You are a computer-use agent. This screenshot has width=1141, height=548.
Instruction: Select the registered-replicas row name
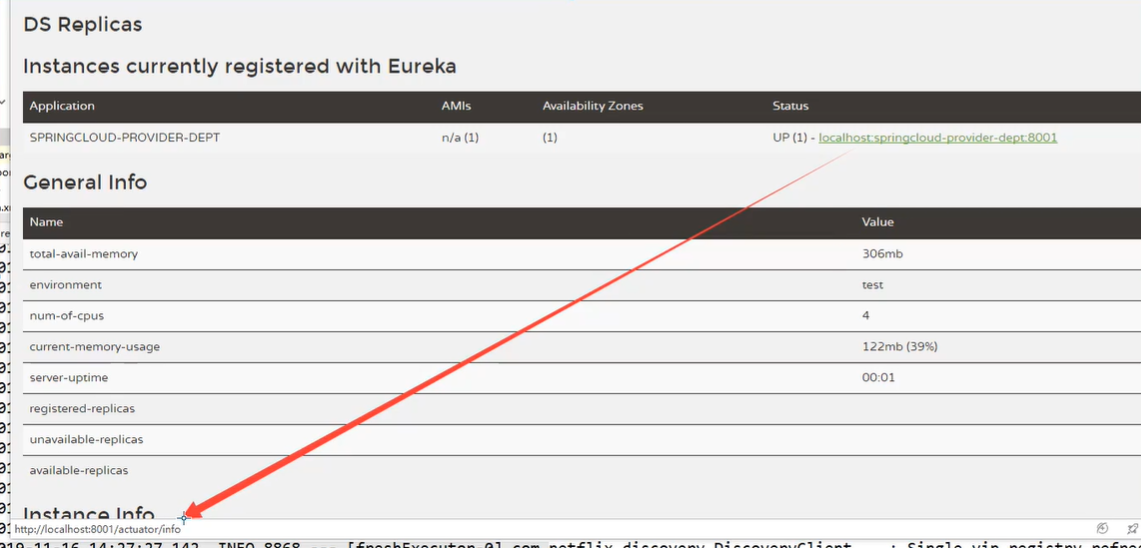click(82, 409)
